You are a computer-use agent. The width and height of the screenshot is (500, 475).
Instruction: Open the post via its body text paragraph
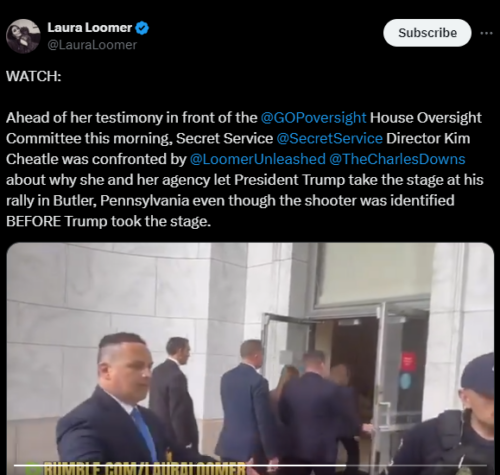click(x=245, y=169)
